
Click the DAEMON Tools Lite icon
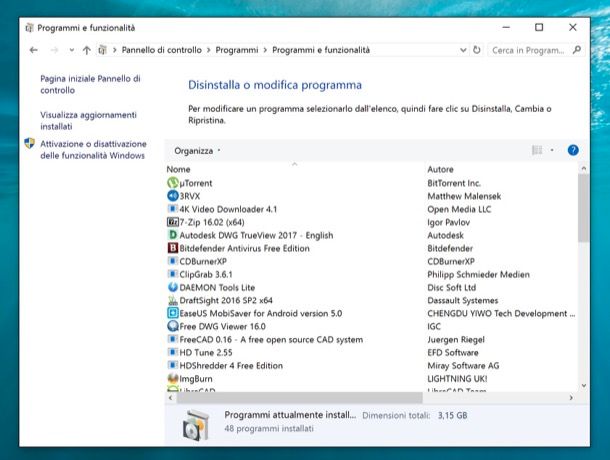(173, 287)
